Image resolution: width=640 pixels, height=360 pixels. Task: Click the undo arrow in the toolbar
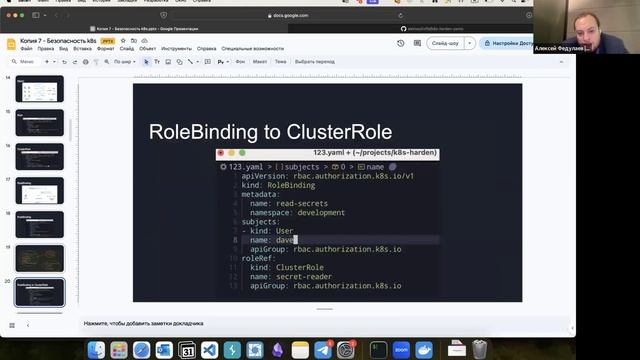tap(64, 62)
